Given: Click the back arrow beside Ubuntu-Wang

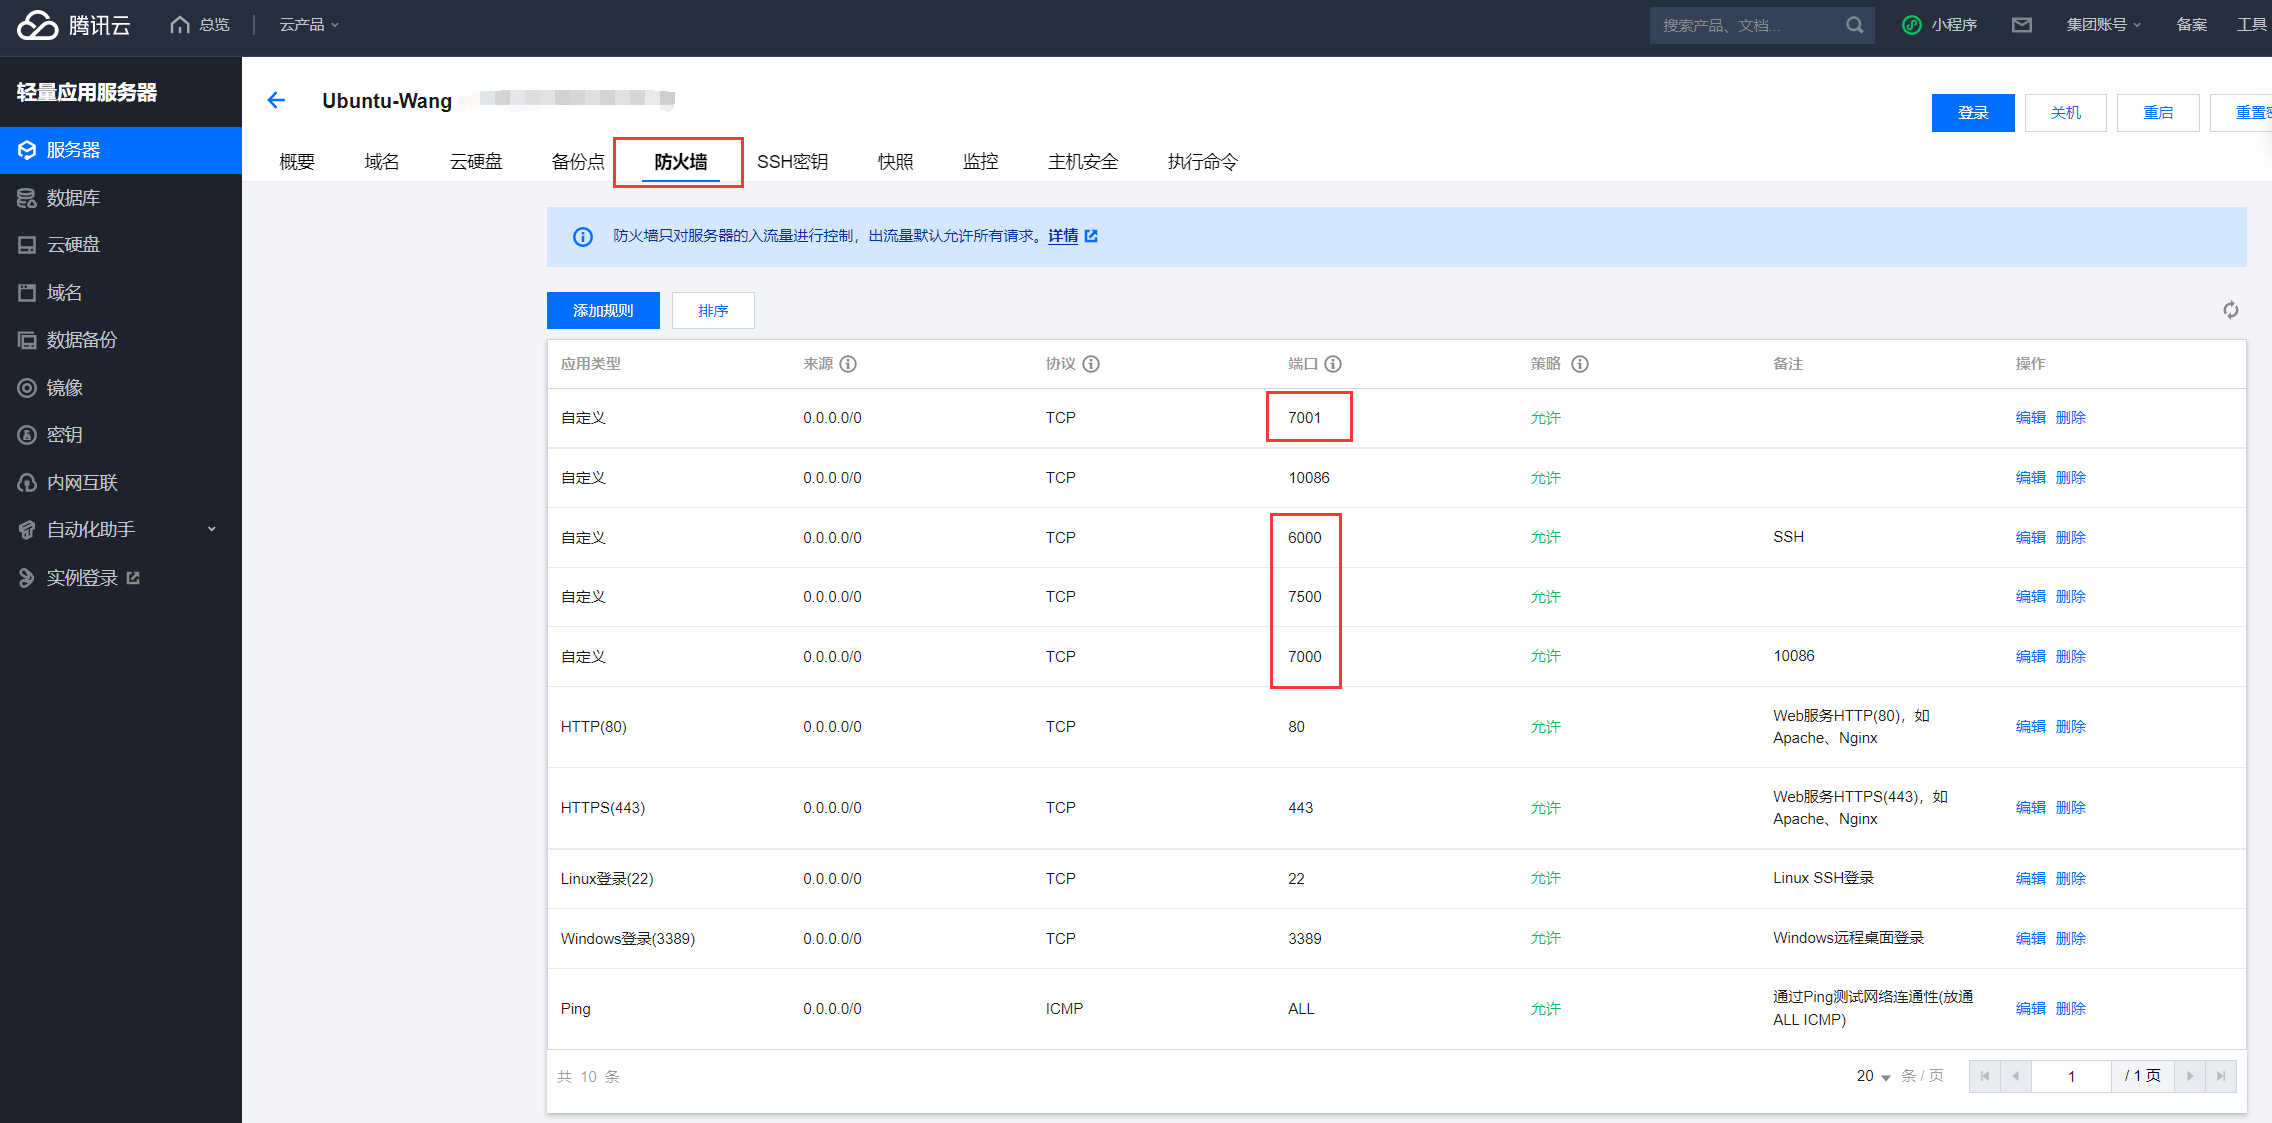Looking at the screenshot, I should [276, 100].
